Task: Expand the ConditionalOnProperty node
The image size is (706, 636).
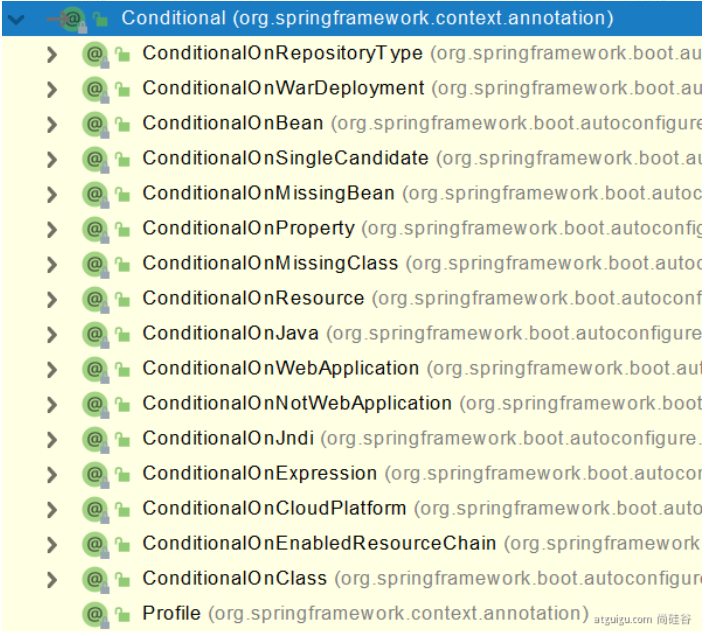Action: point(52,230)
